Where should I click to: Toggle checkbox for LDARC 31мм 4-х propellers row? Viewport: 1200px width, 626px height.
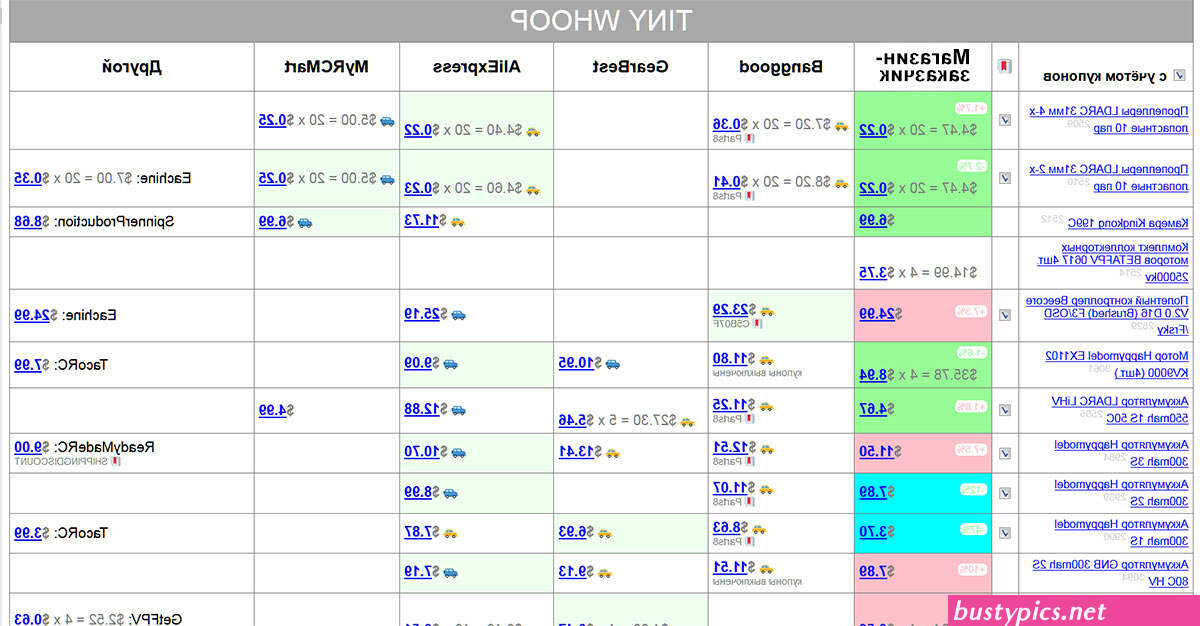tap(1005, 120)
